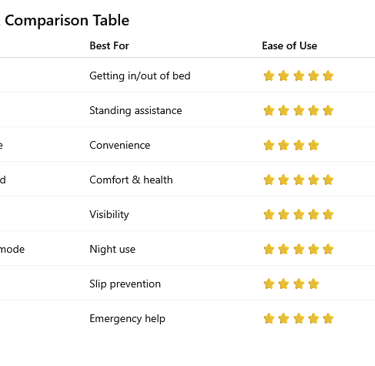The height and width of the screenshot is (366, 375).
Task: Click the Convenience cell text
Action: tap(120, 145)
